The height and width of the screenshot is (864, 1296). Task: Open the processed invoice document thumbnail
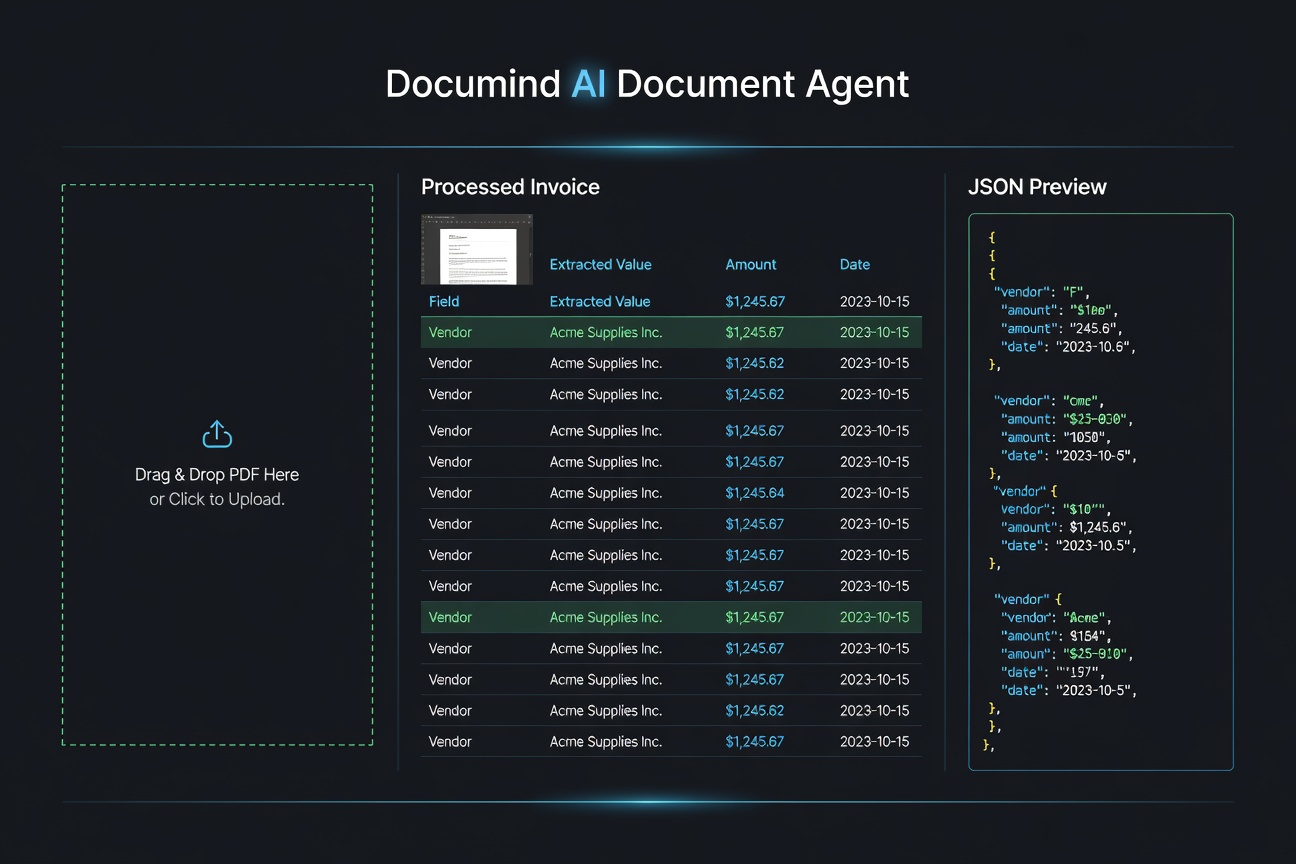point(477,250)
